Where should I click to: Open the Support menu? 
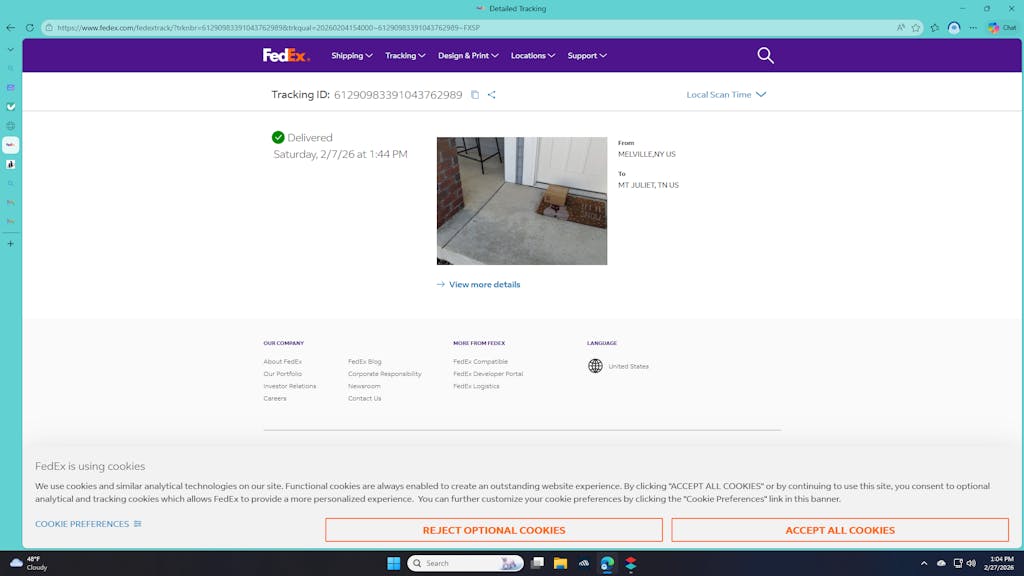pyautogui.click(x=587, y=56)
